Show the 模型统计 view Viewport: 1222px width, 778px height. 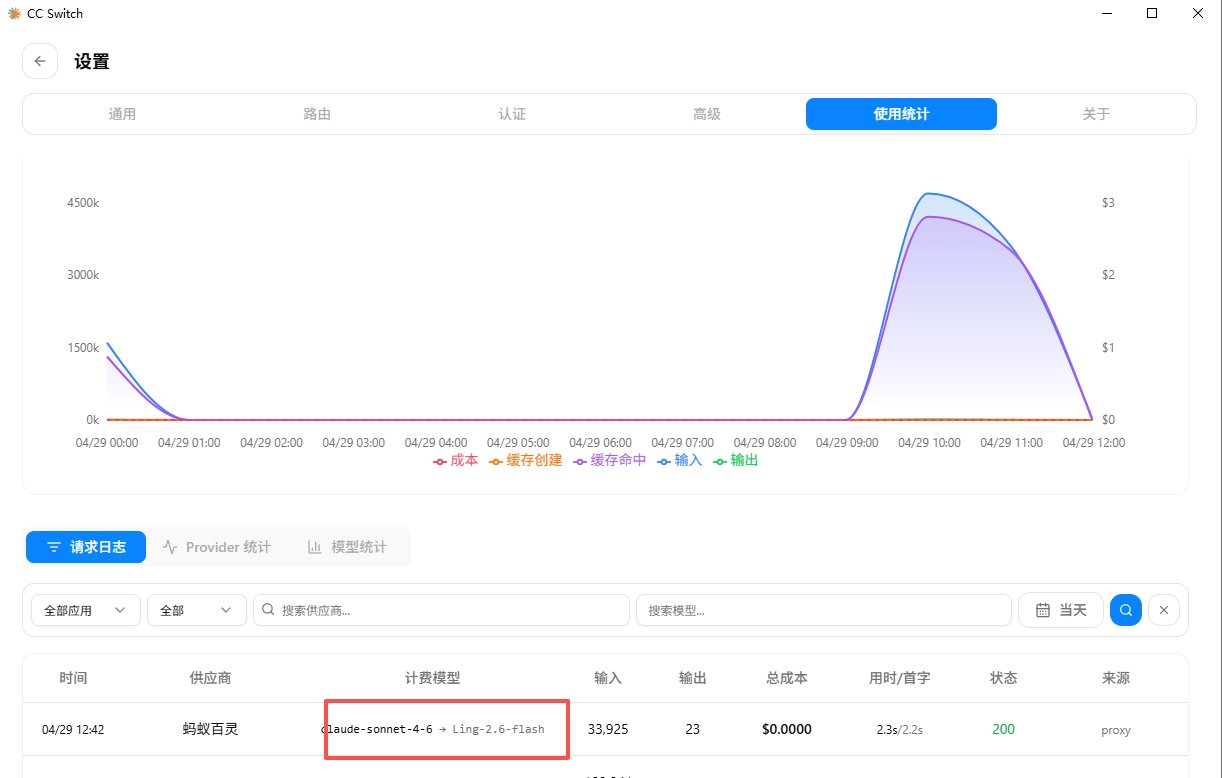[348, 547]
